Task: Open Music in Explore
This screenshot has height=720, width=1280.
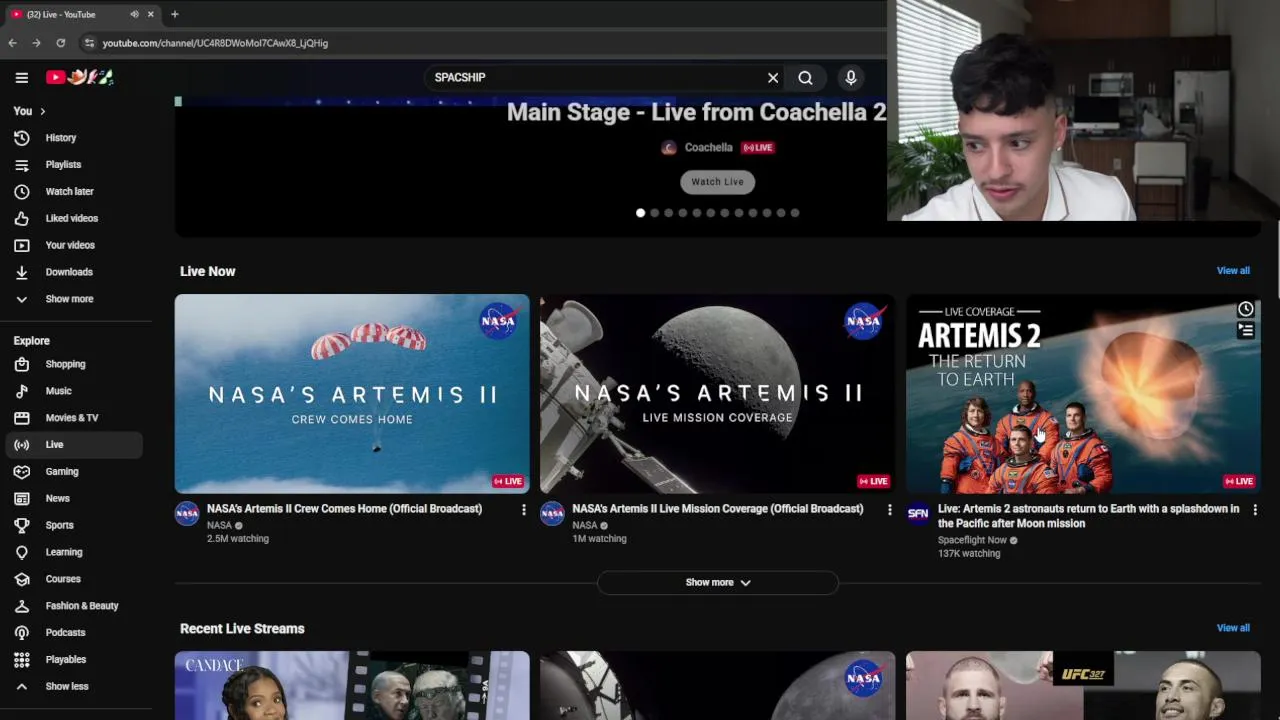Action: [x=73, y=392]
